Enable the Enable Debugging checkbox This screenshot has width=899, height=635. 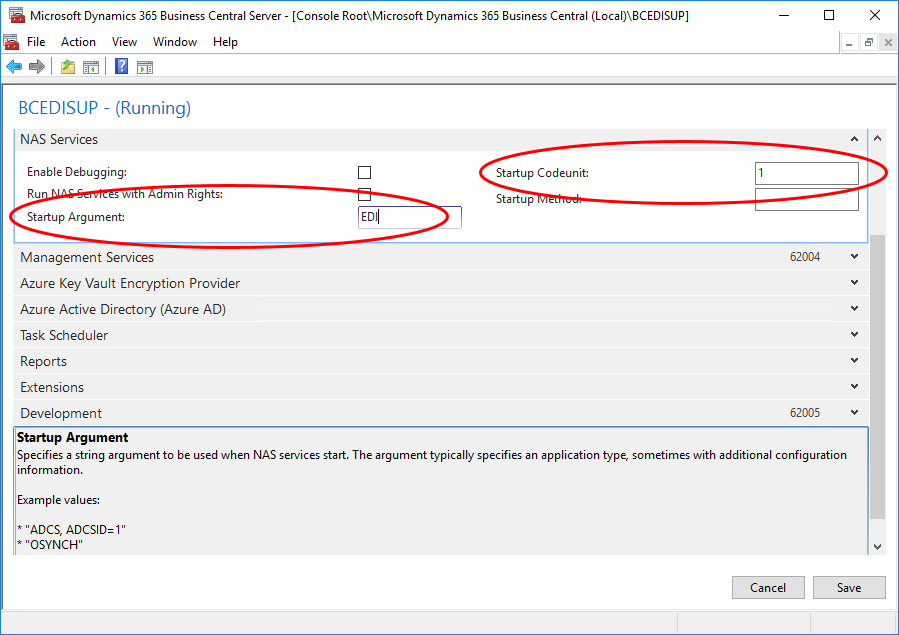(365, 173)
